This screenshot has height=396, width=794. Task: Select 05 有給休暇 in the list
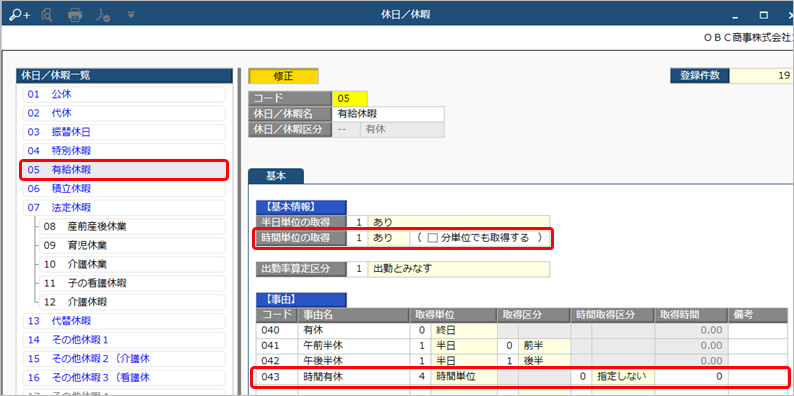123,170
